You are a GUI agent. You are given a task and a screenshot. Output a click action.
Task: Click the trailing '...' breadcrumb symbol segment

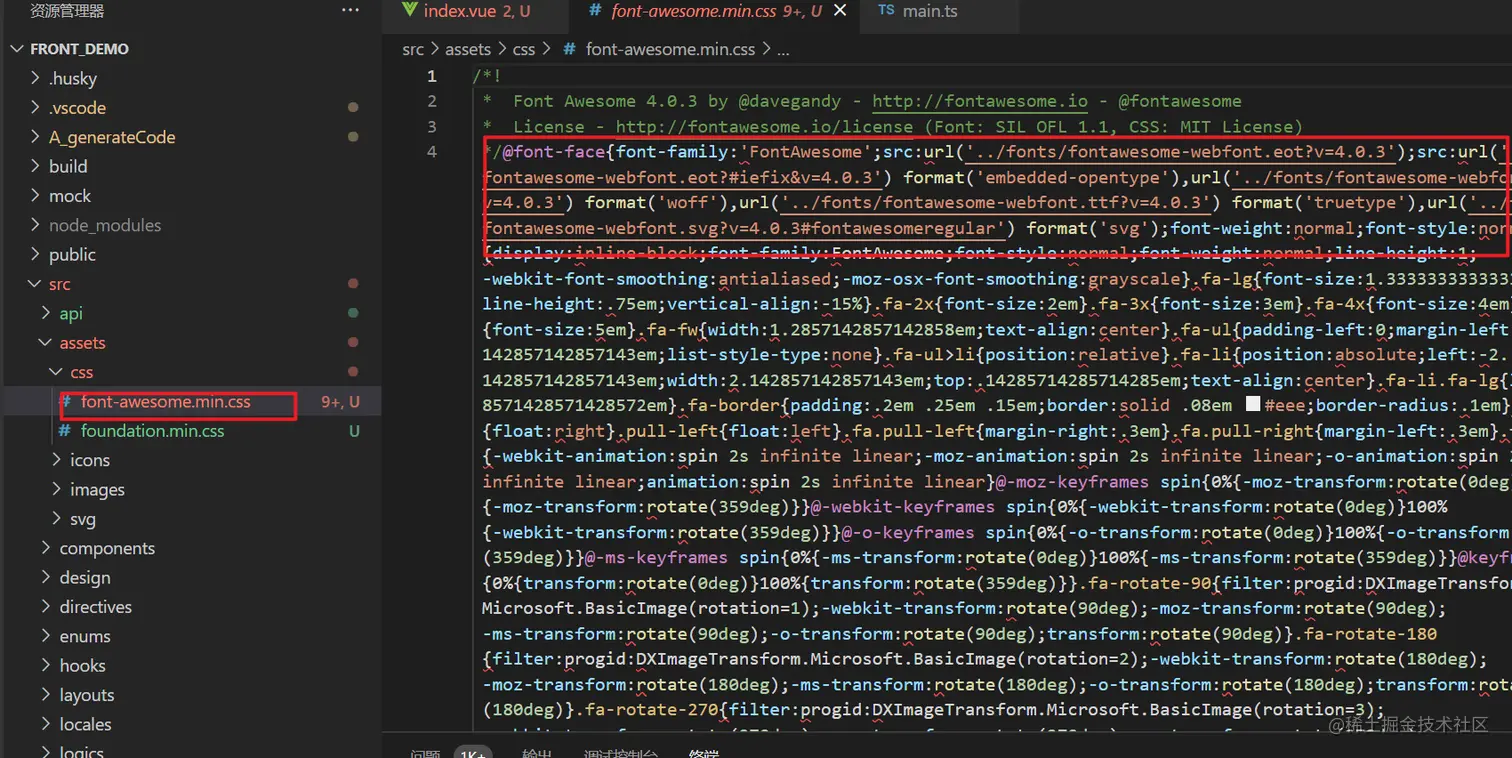(783, 48)
